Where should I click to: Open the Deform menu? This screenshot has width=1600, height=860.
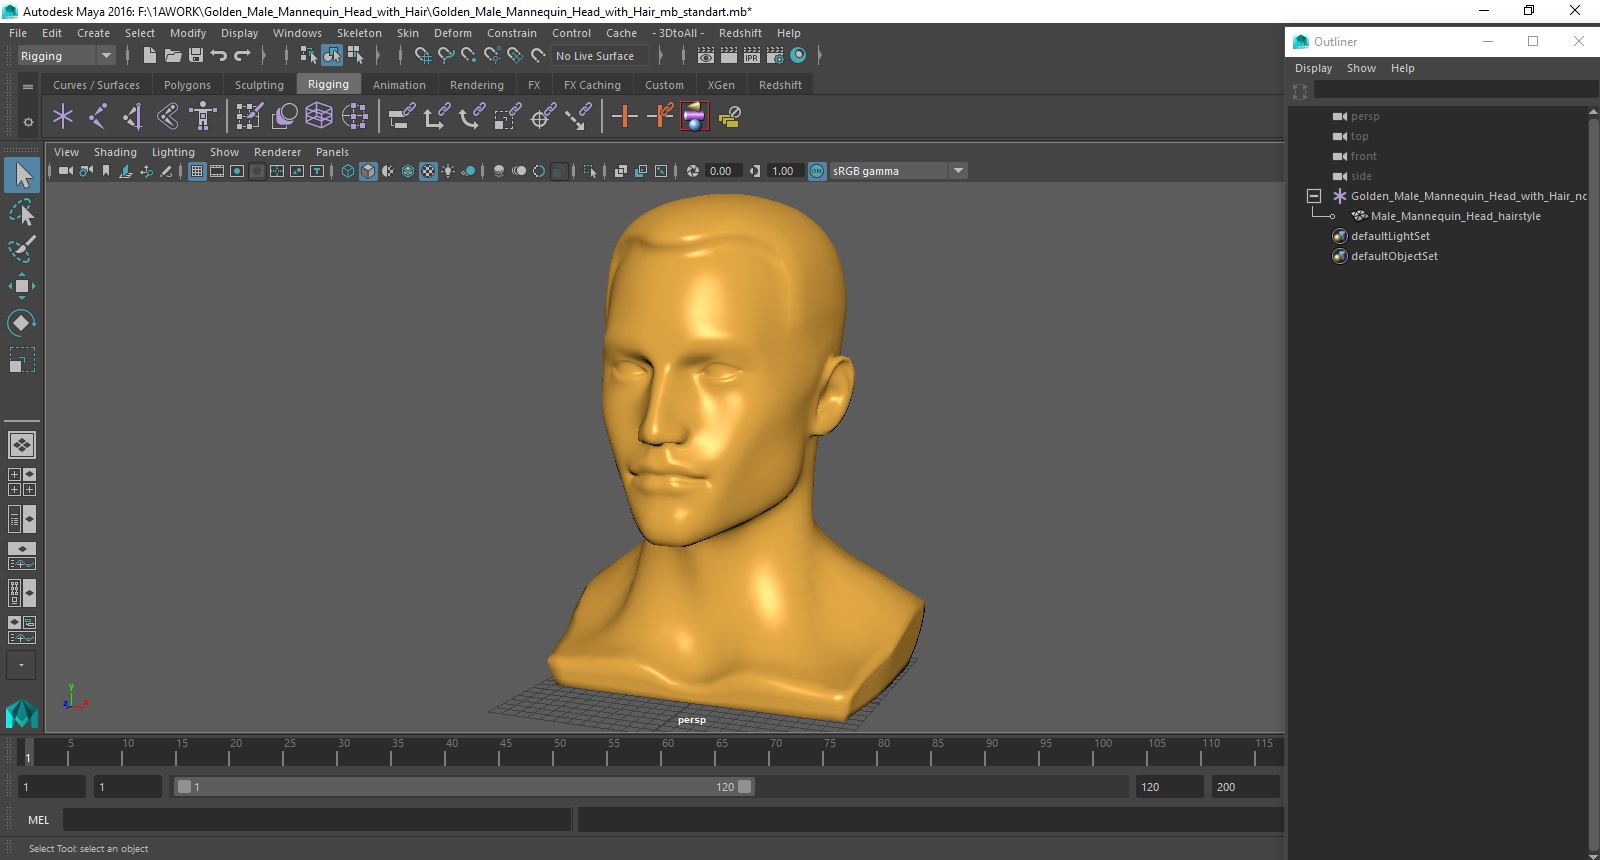(452, 33)
